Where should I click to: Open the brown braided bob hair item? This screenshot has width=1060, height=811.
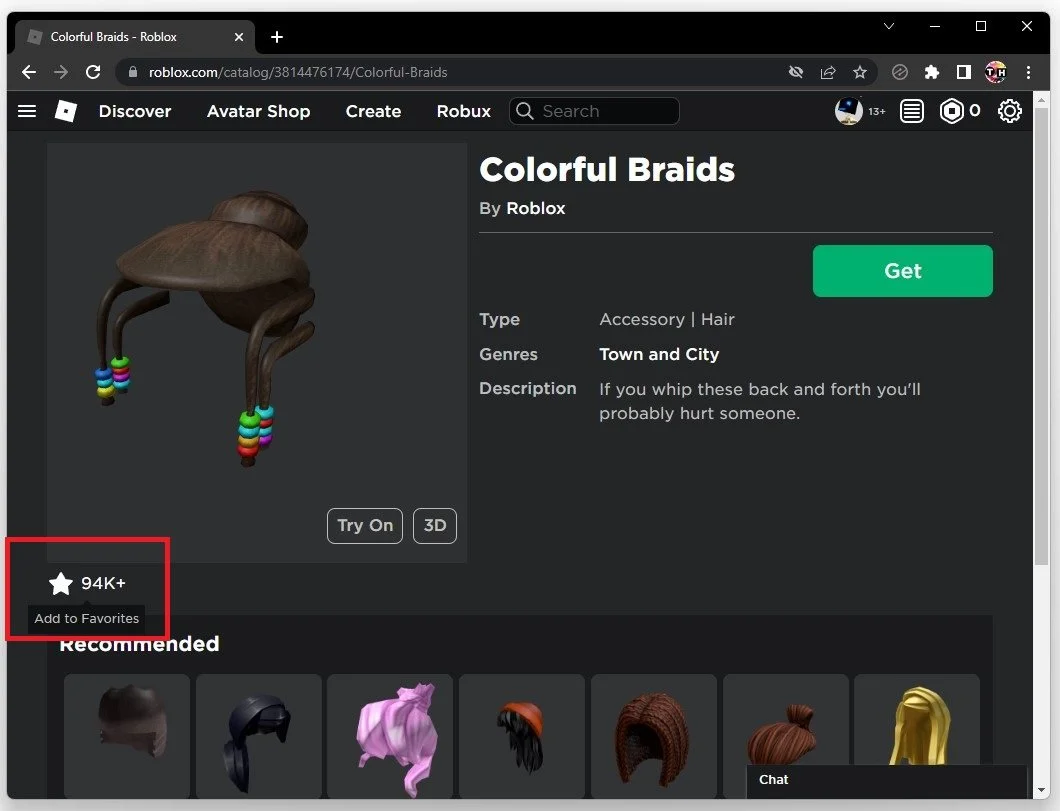(654, 737)
